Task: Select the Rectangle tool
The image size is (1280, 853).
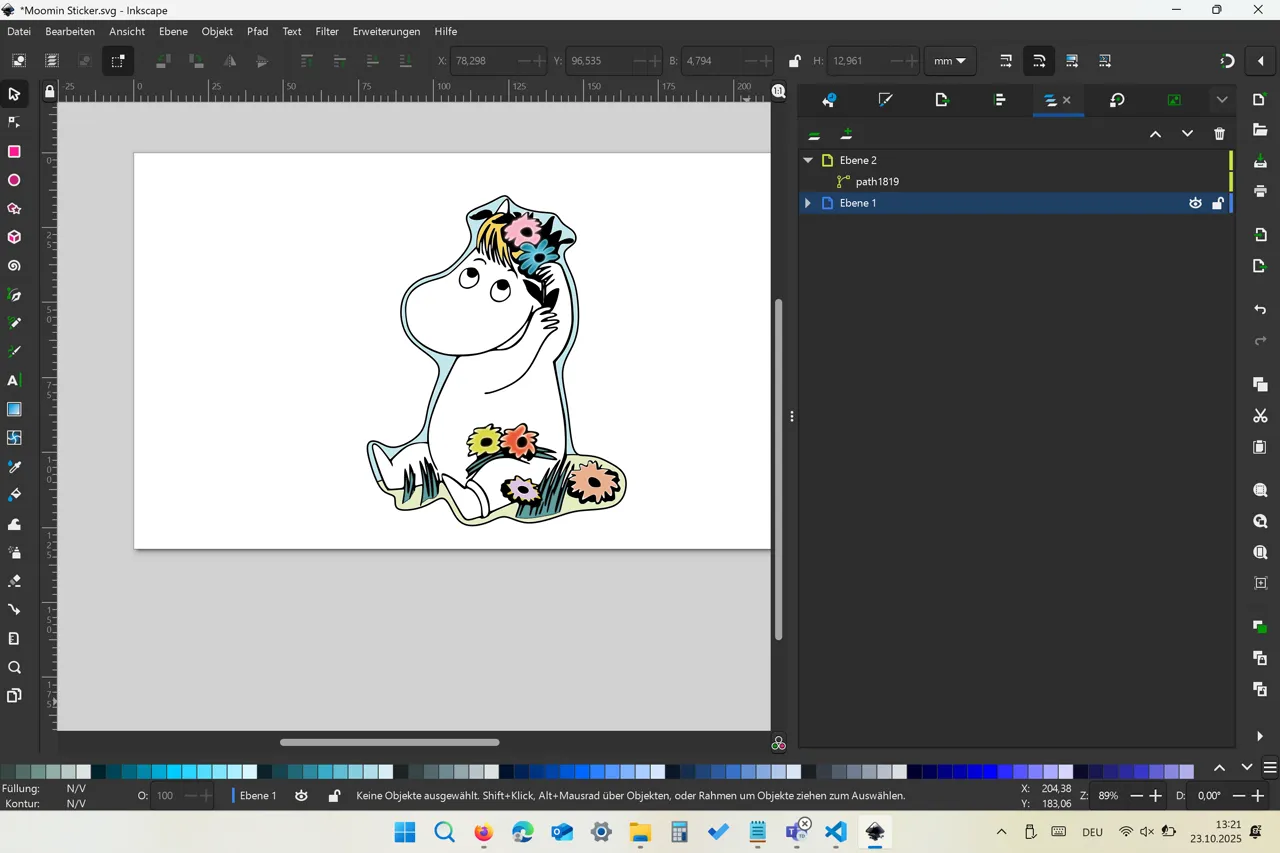Action: pos(14,152)
